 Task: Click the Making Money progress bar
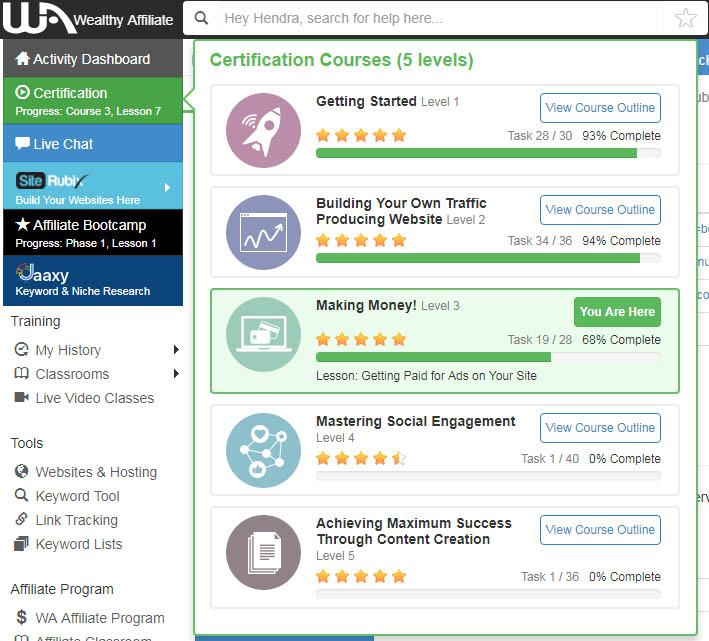pyautogui.click(x=488, y=357)
